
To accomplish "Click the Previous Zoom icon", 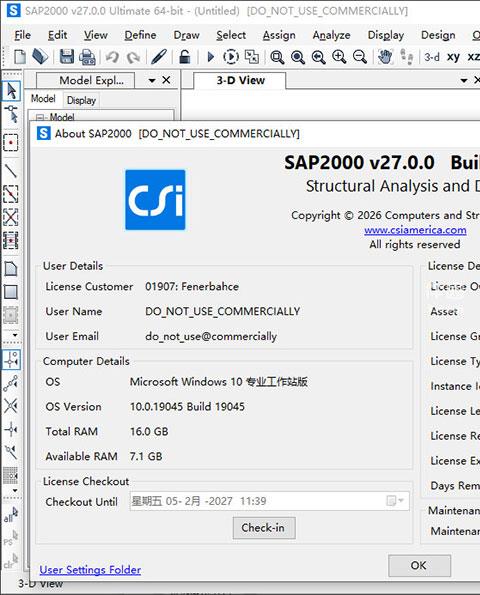I will 318,57.
